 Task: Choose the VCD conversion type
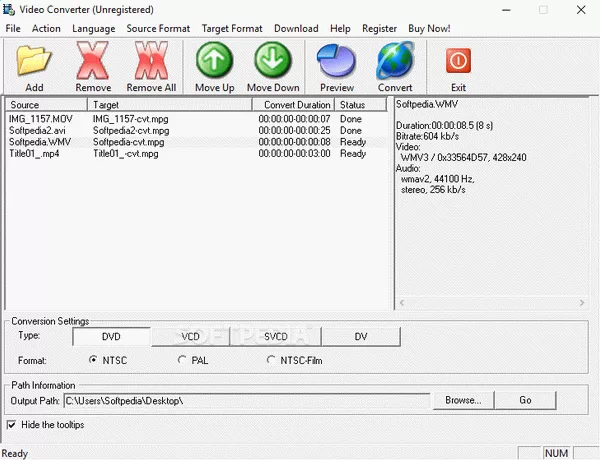[190, 336]
